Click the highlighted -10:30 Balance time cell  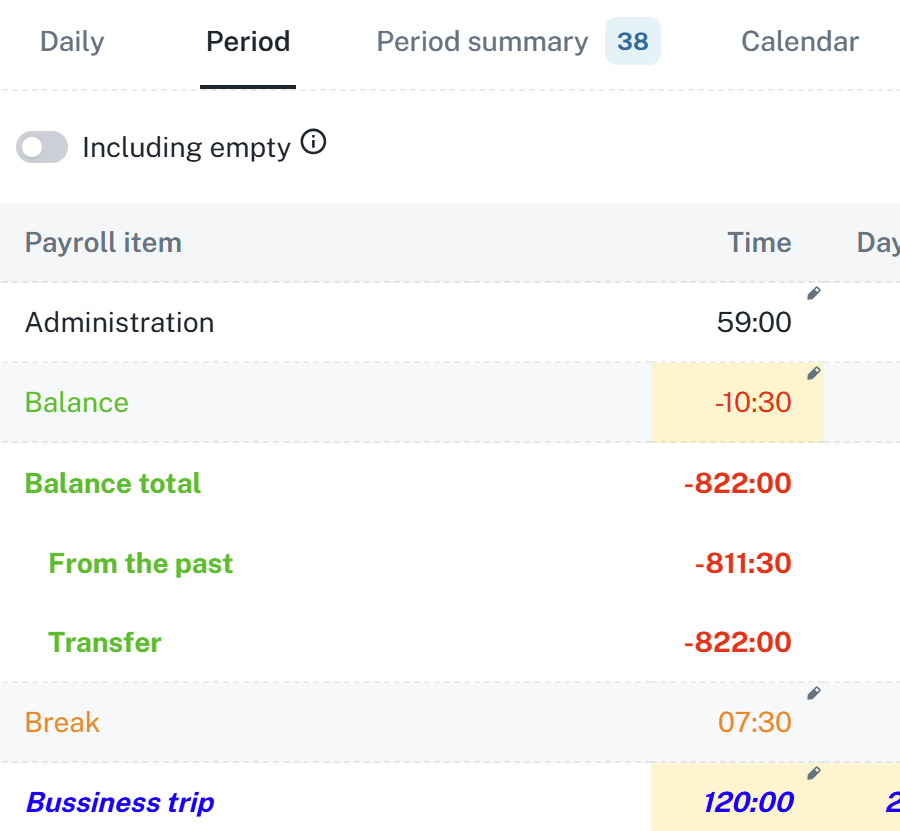point(738,403)
